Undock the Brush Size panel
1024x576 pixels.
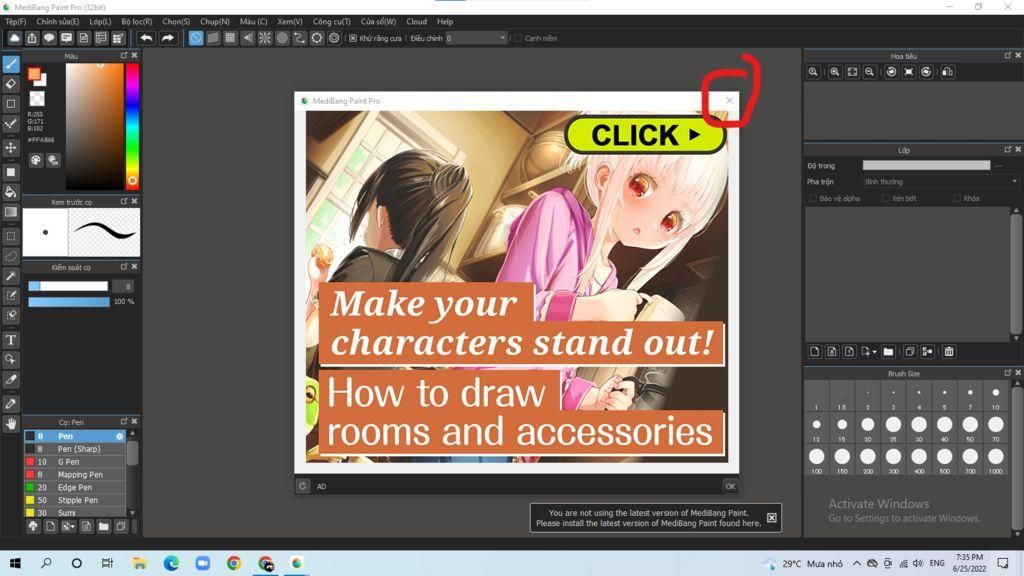(x=1008, y=373)
